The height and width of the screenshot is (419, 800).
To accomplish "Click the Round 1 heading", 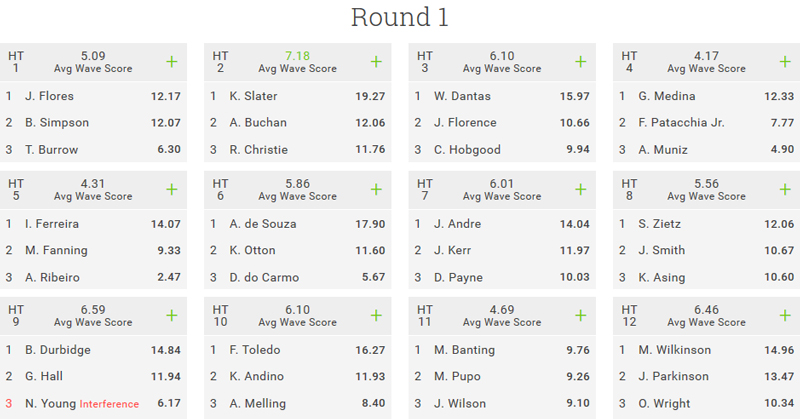I will coord(399,18).
